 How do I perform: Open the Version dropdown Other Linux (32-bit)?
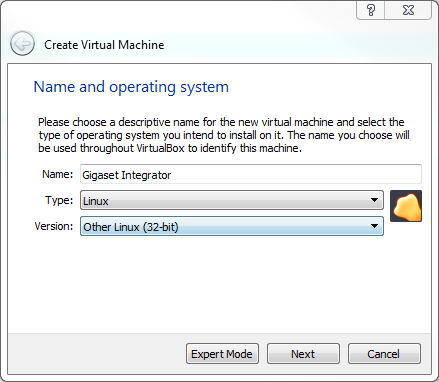[x=232, y=226]
